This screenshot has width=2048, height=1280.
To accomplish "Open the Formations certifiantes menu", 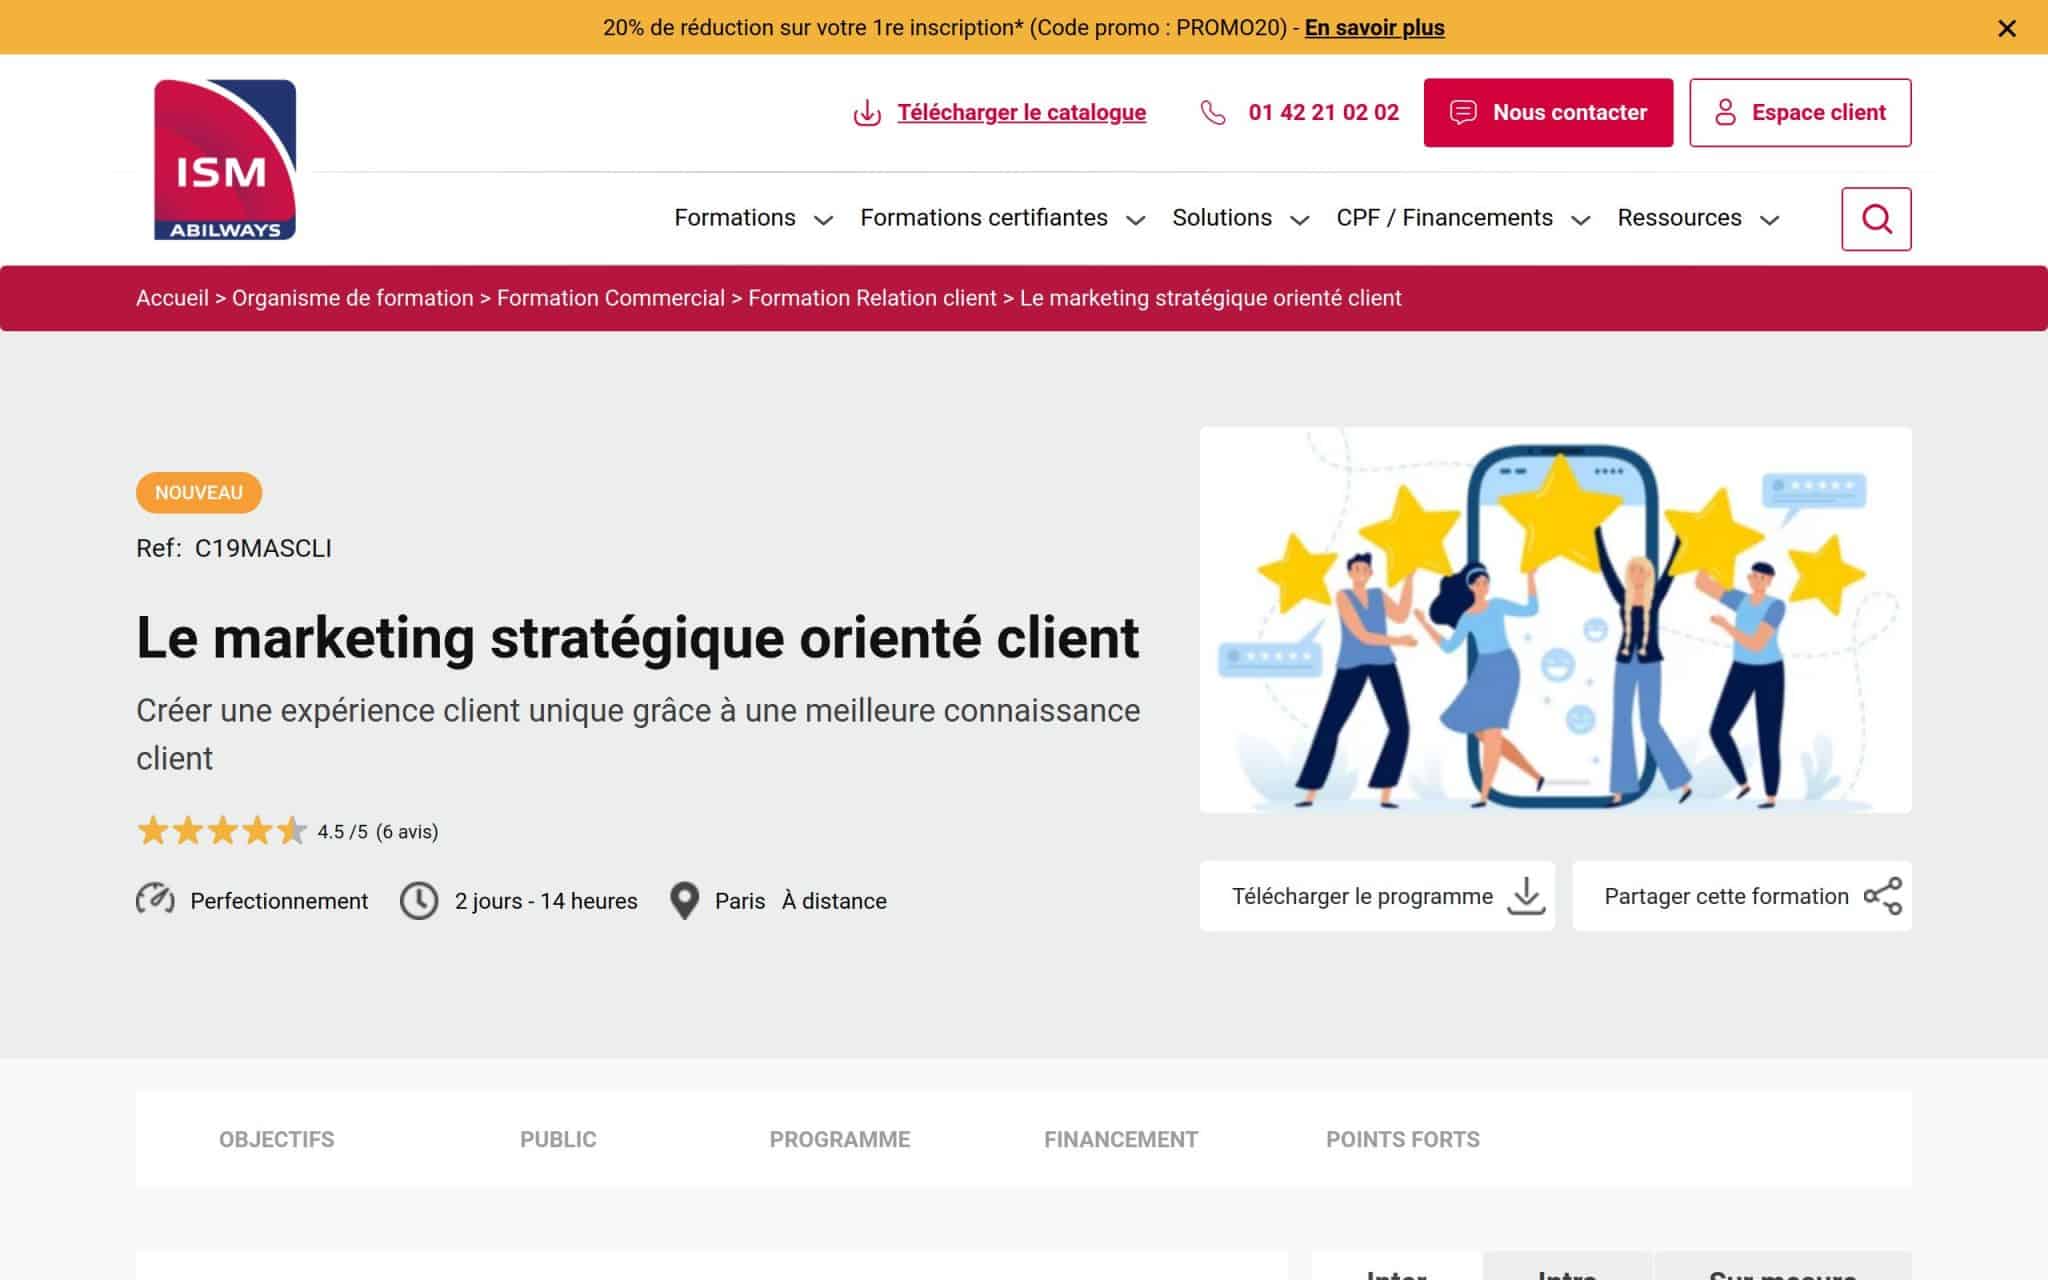I will tap(984, 218).
